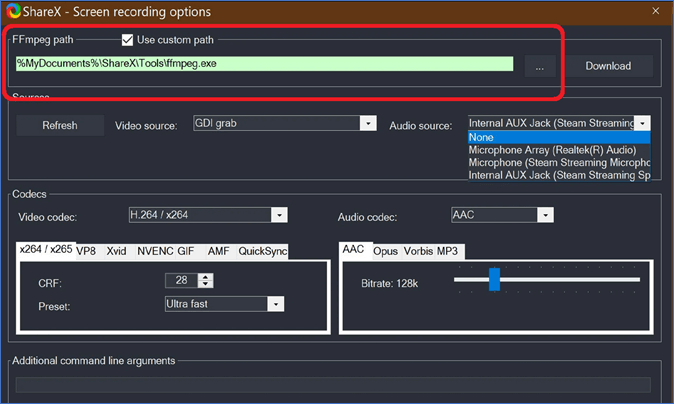Select the Opus audio tab
674x404 pixels.
click(386, 251)
